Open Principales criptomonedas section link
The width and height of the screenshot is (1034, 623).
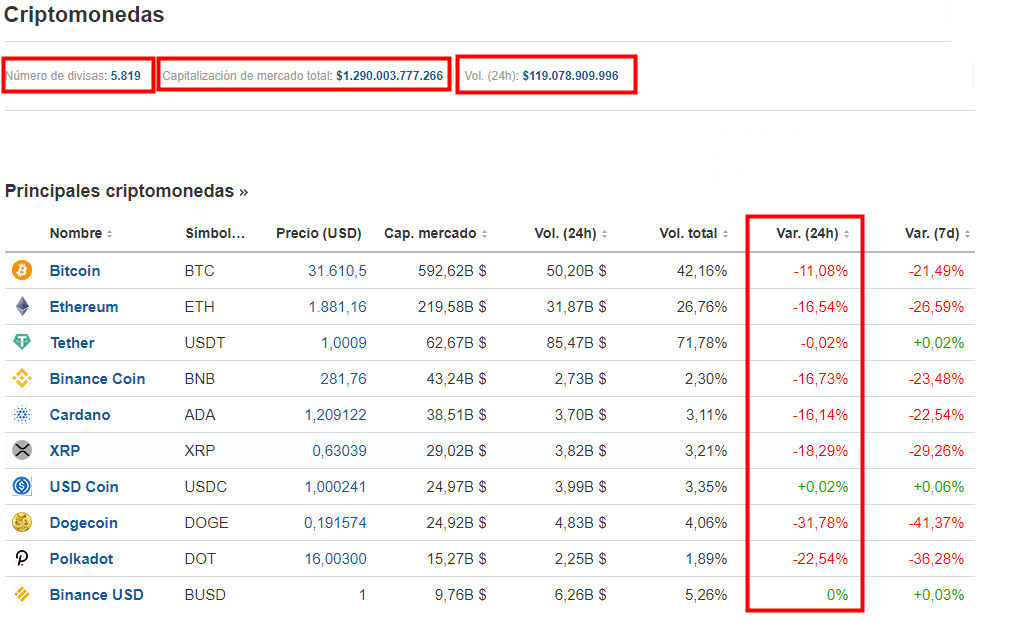126,191
